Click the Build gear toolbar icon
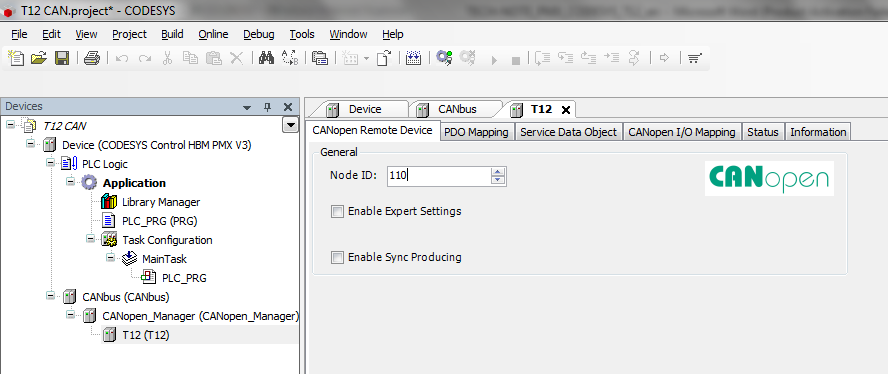Screen dimensions: 888x374 [444, 58]
